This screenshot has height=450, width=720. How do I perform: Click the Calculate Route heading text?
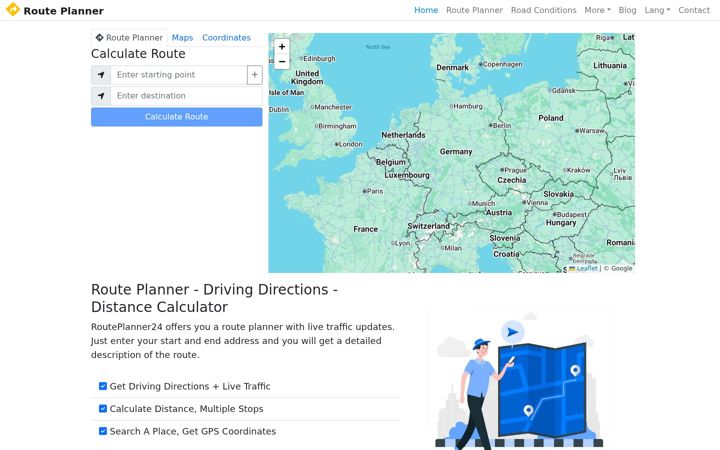click(138, 54)
